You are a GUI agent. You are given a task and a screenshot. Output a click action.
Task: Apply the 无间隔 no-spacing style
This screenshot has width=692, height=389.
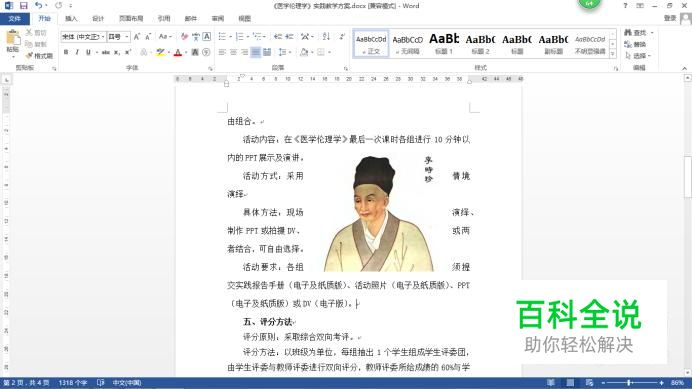click(x=407, y=44)
